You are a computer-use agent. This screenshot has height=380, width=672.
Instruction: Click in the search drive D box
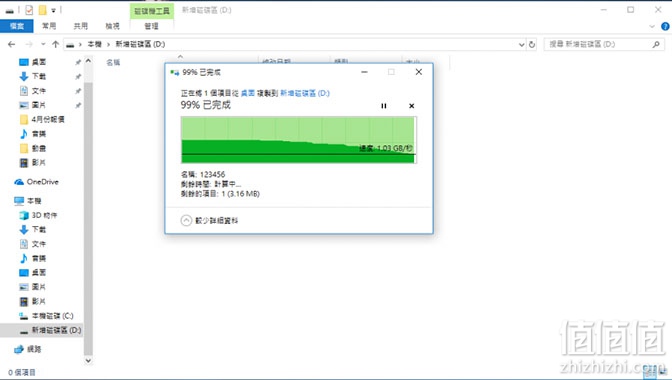603,44
